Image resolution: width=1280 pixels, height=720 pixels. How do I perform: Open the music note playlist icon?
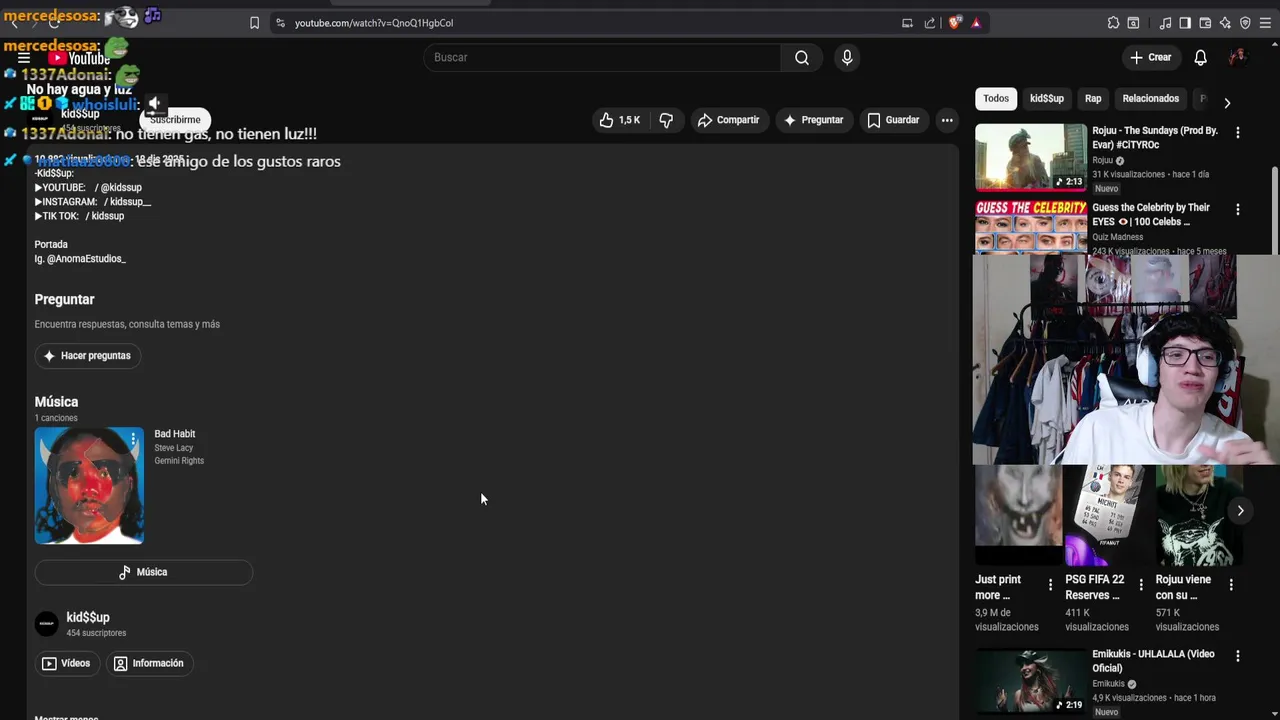1165,23
